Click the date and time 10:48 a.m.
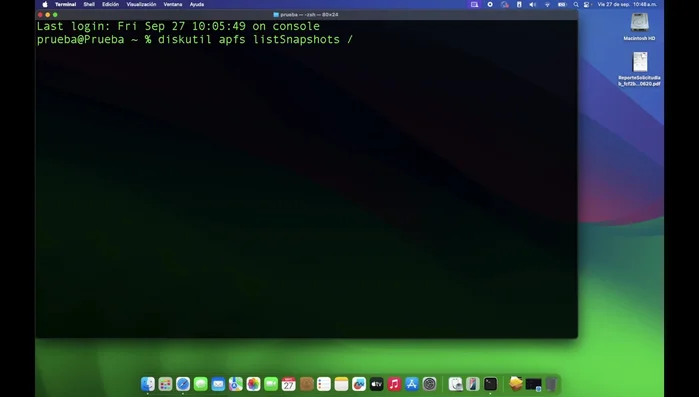This screenshot has height=397, width=699. pos(627,4)
